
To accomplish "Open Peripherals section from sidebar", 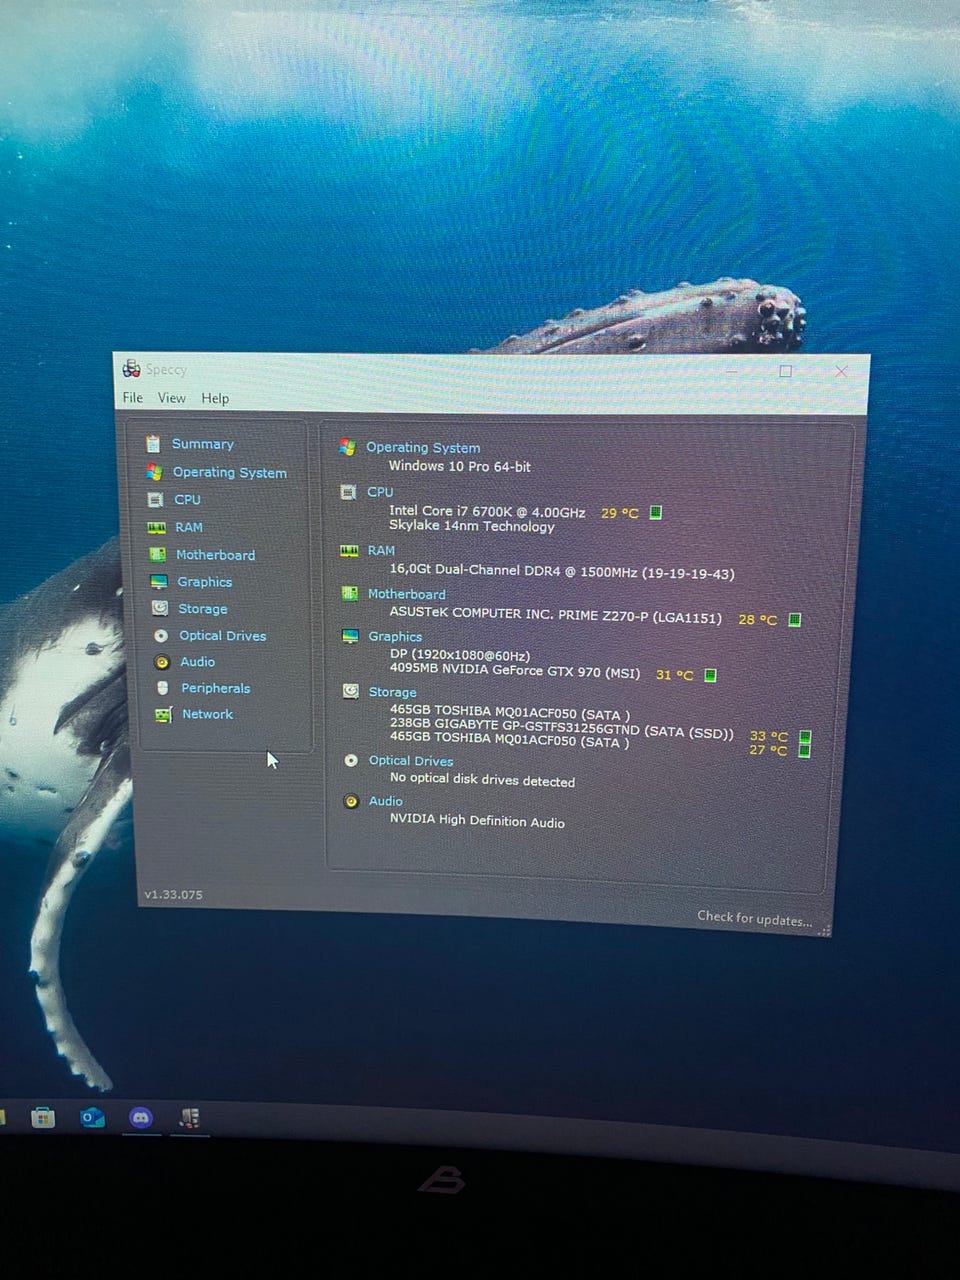I will [x=216, y=688].
